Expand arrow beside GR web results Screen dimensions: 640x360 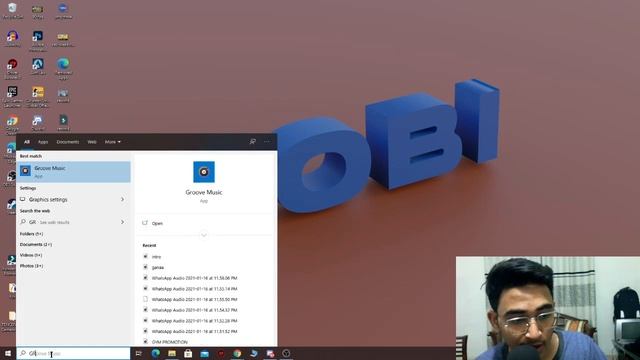click(x=122, y=222)
